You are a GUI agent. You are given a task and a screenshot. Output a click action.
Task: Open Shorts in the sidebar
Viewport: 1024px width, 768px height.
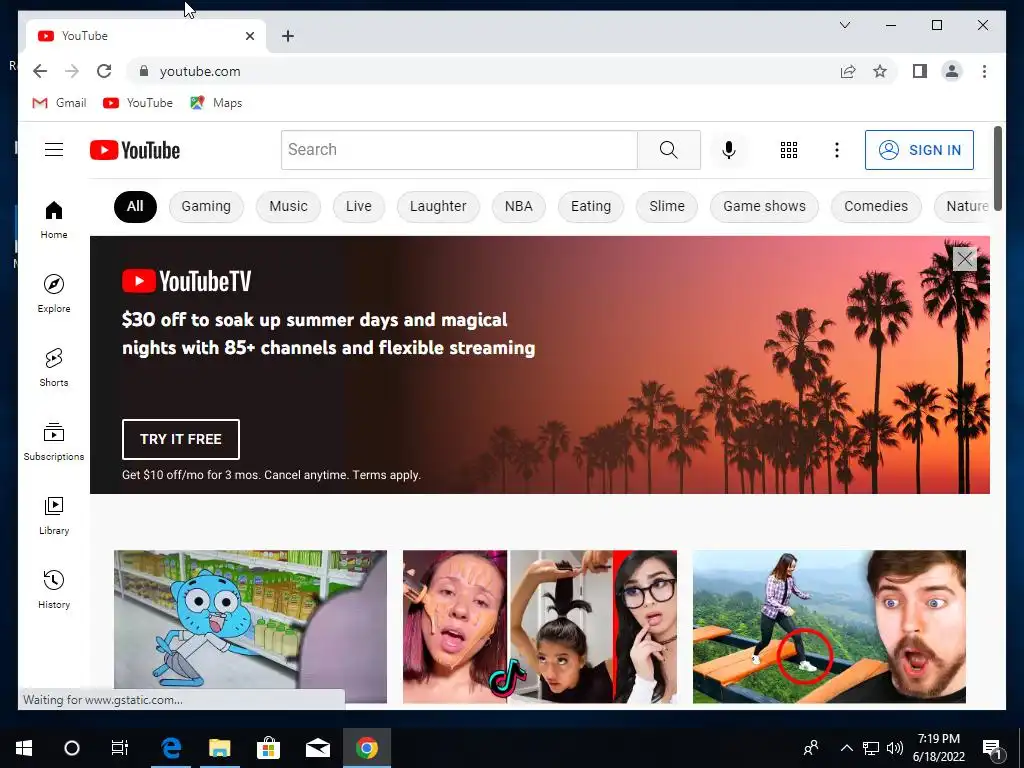pos(54,368)
